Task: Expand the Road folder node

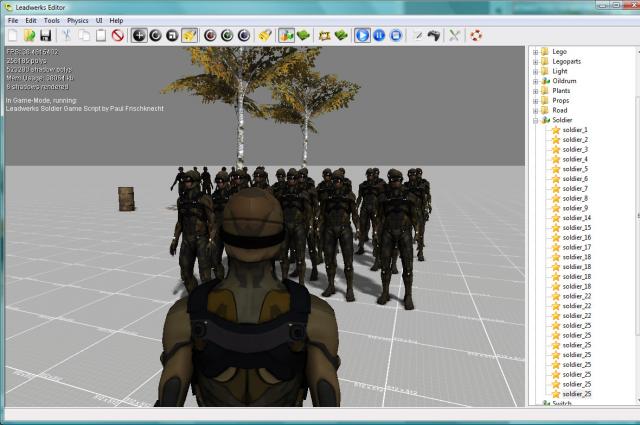Action: [535, 110]
